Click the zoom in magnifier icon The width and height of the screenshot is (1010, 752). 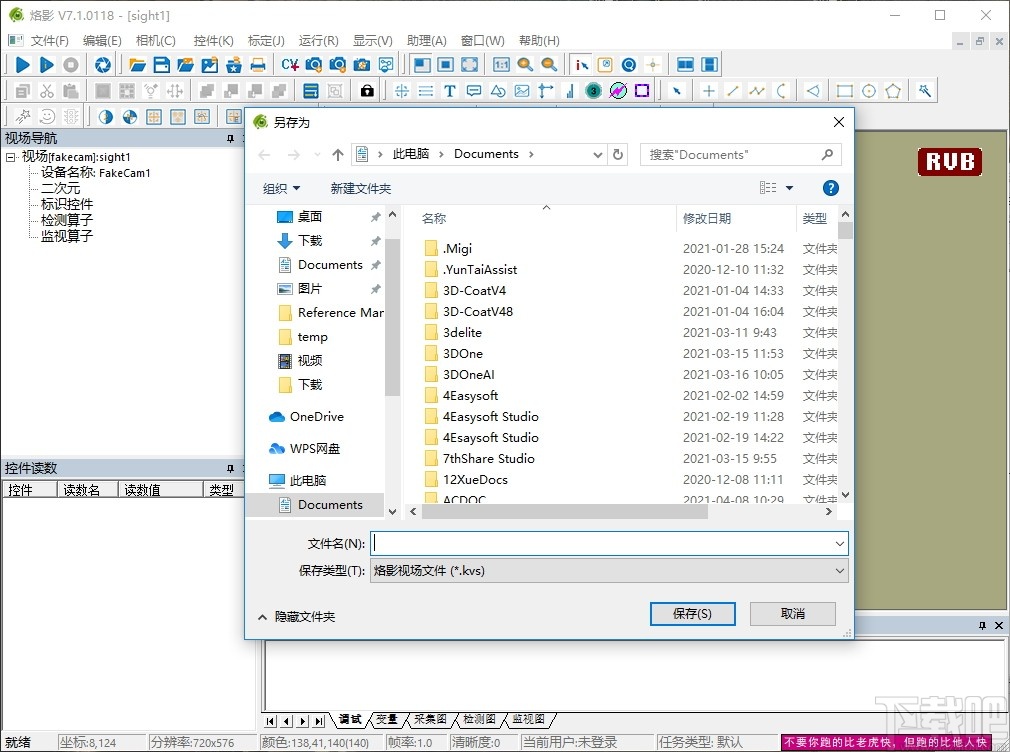point(525,64)
